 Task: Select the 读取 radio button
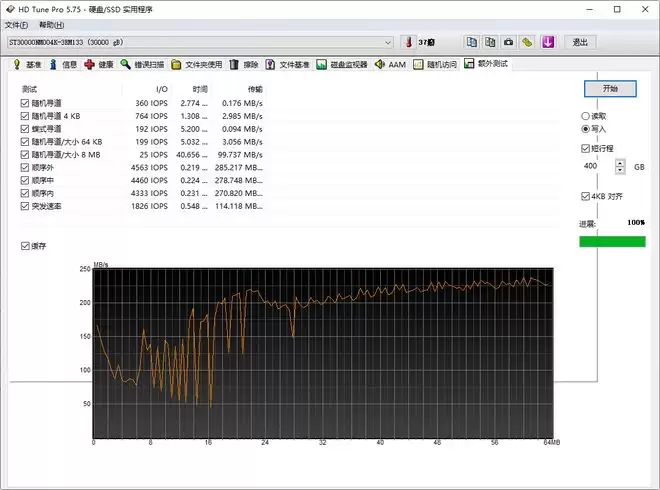click(586, 116)
